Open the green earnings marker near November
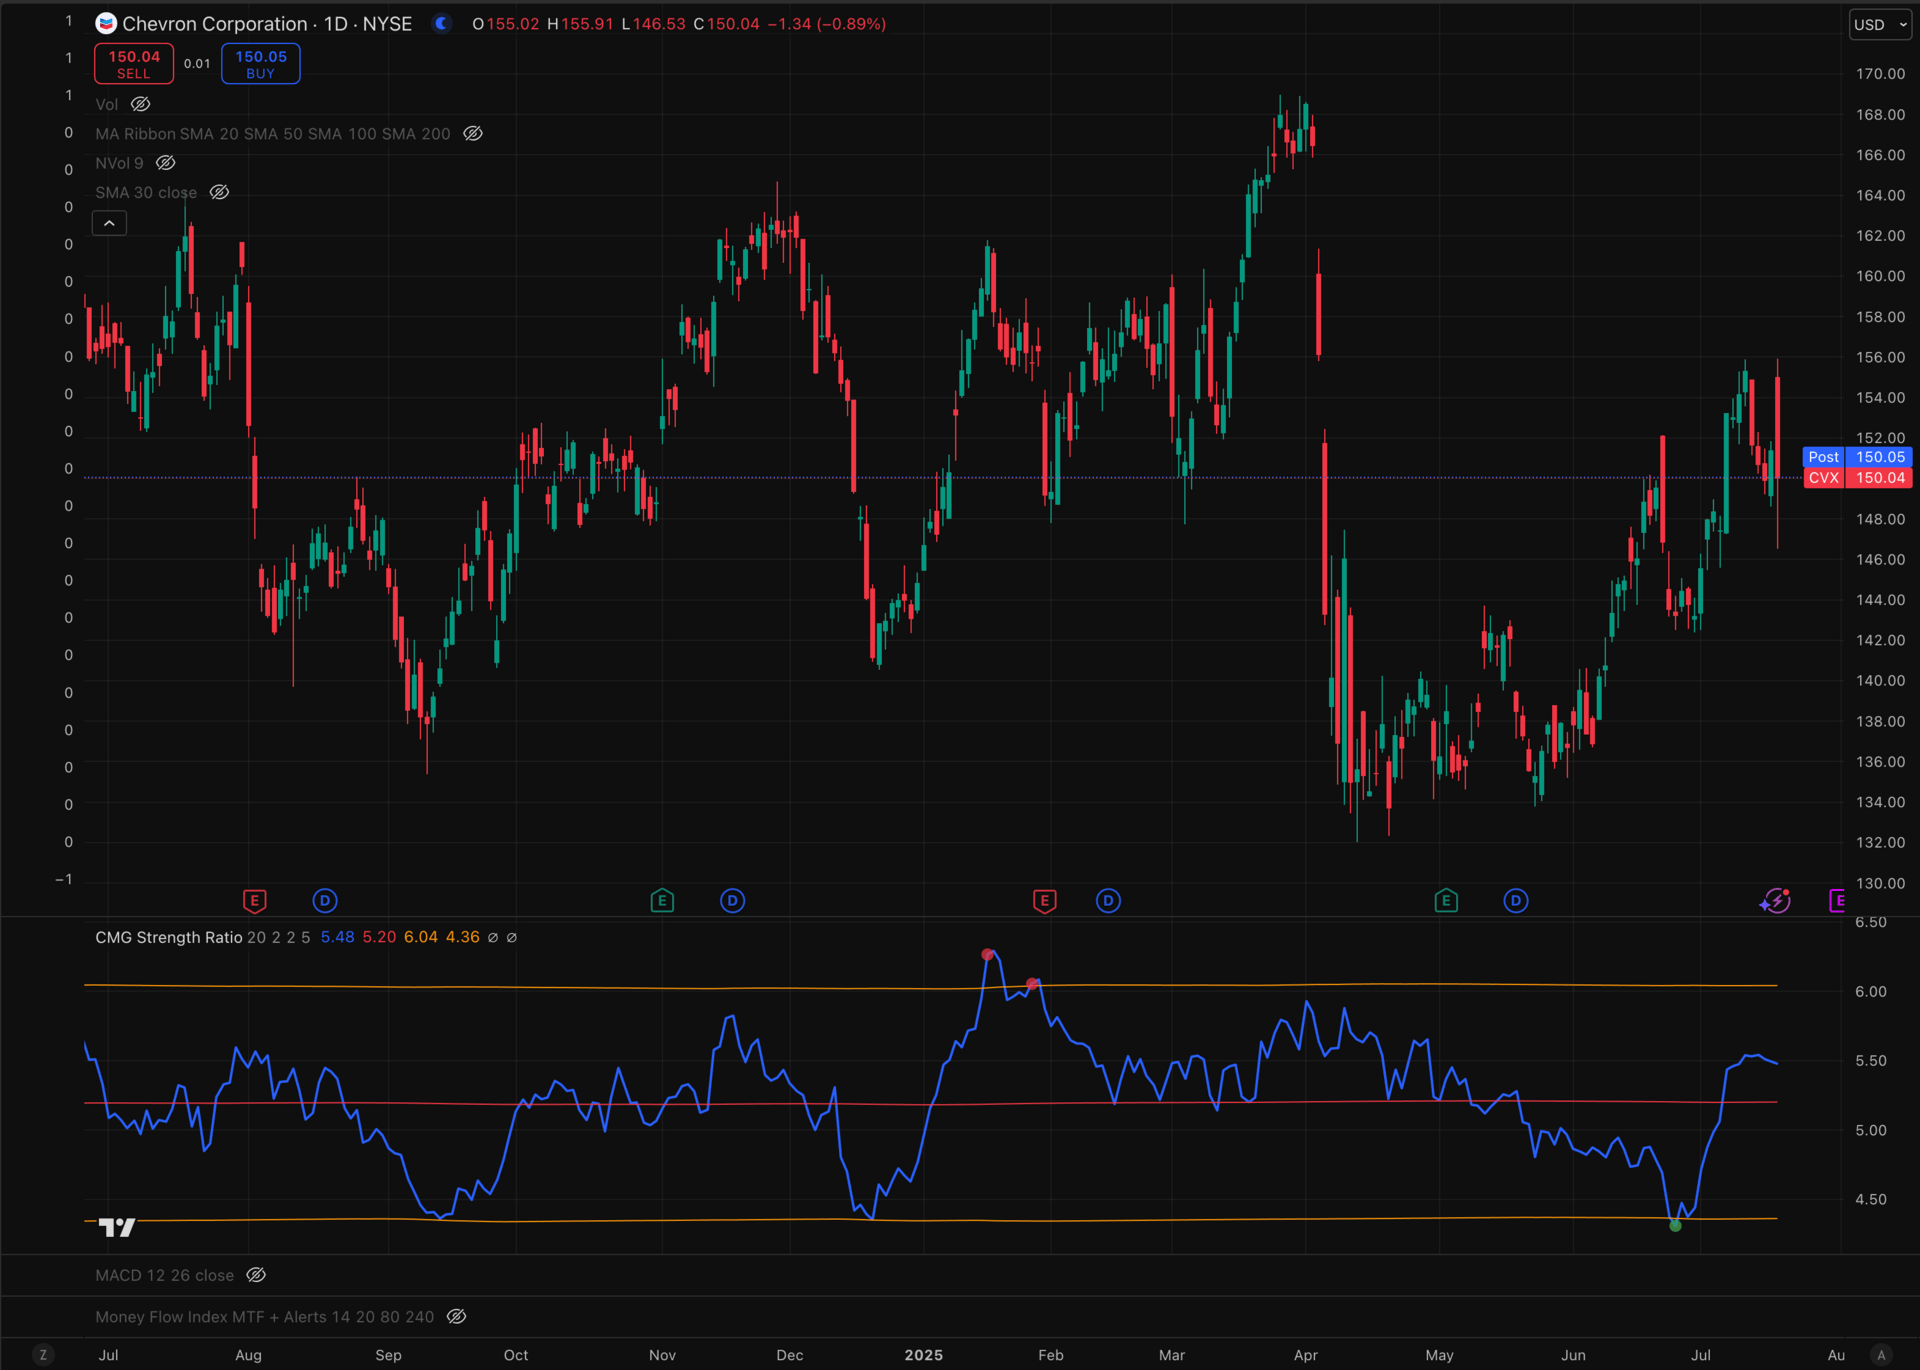This screenshot has width=1920, height=1370. tap(662, 901)
